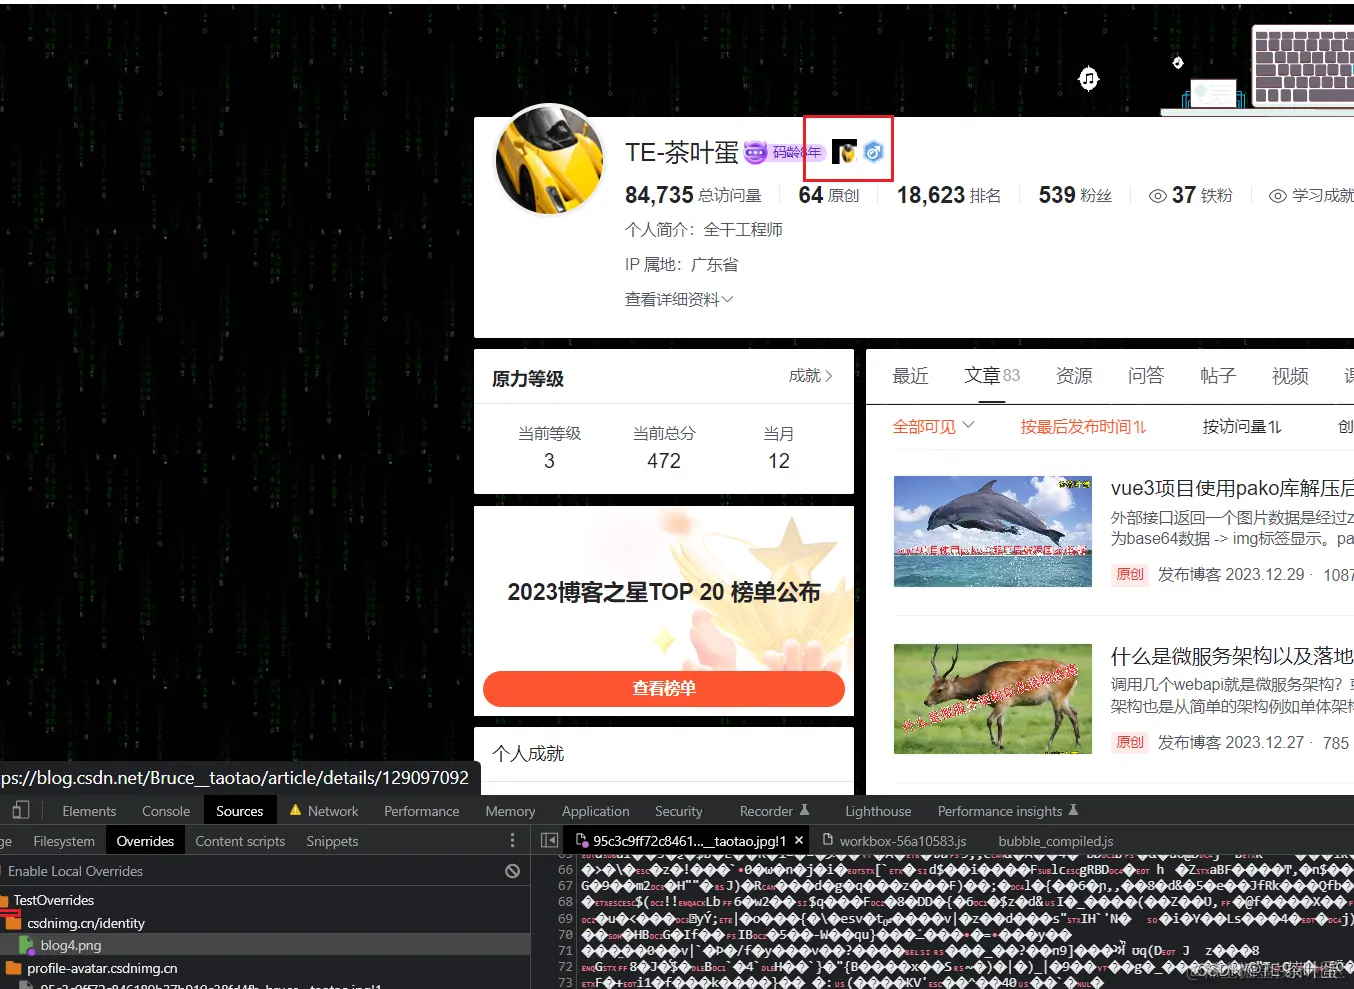
Task: Open article 什么是微服务架构以及落地
Action: point(1232,656)
